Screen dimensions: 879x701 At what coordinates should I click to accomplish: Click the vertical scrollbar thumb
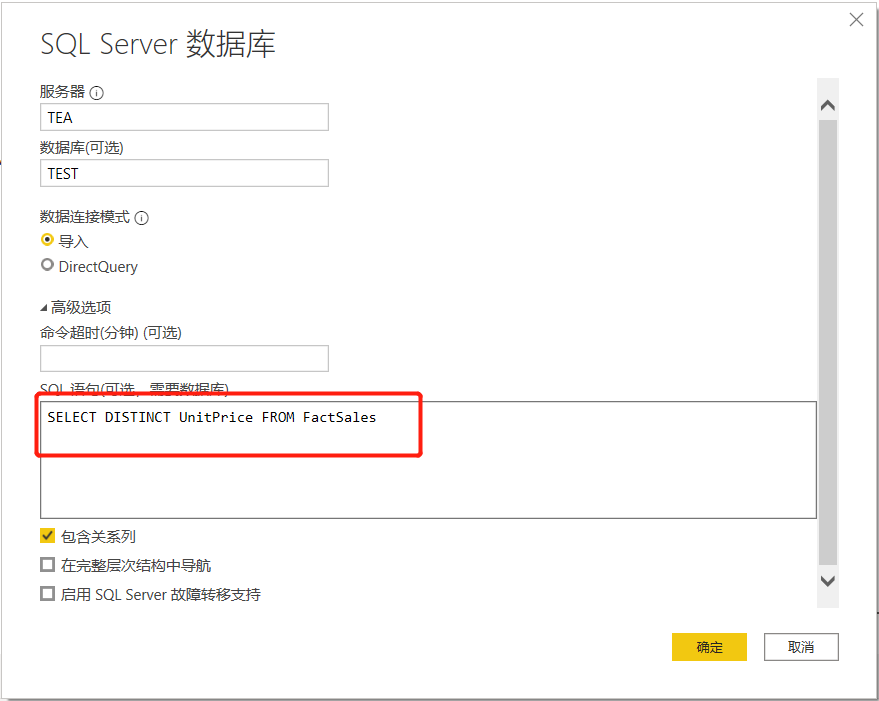[827, 342]
